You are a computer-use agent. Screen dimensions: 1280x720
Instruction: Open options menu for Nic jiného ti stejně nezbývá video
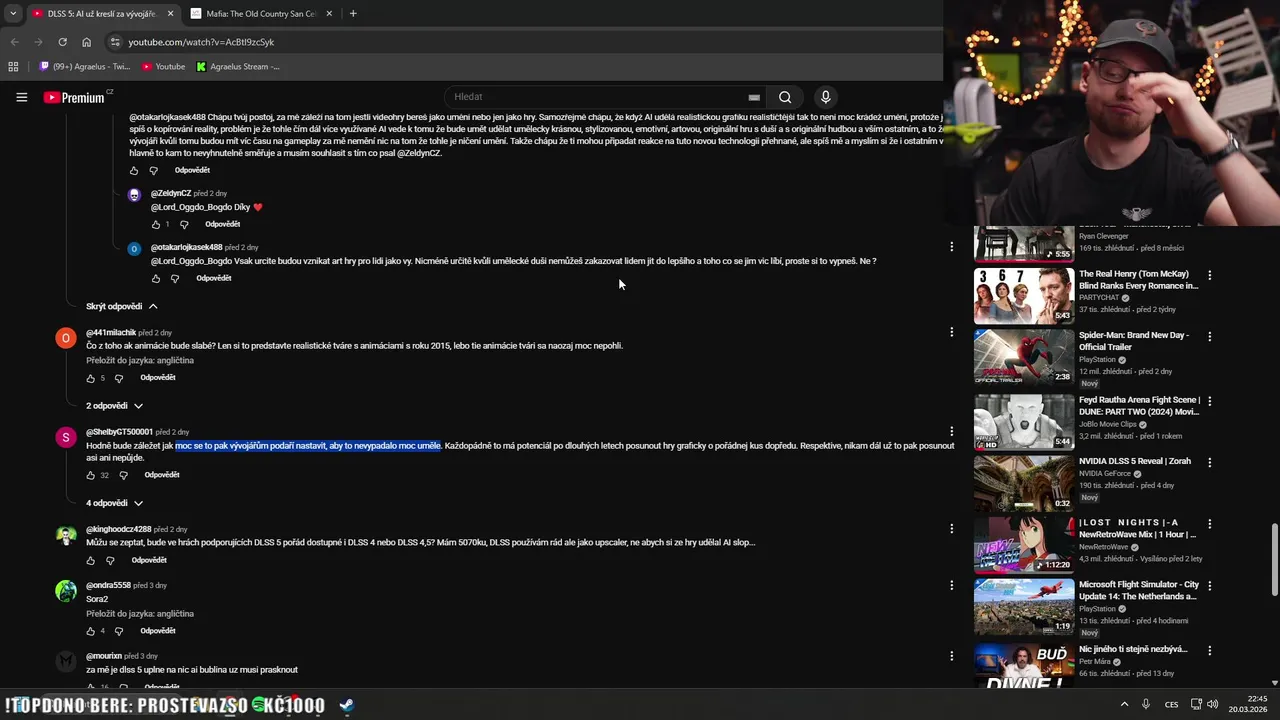pyautogui.click(x=1209, y=651)
